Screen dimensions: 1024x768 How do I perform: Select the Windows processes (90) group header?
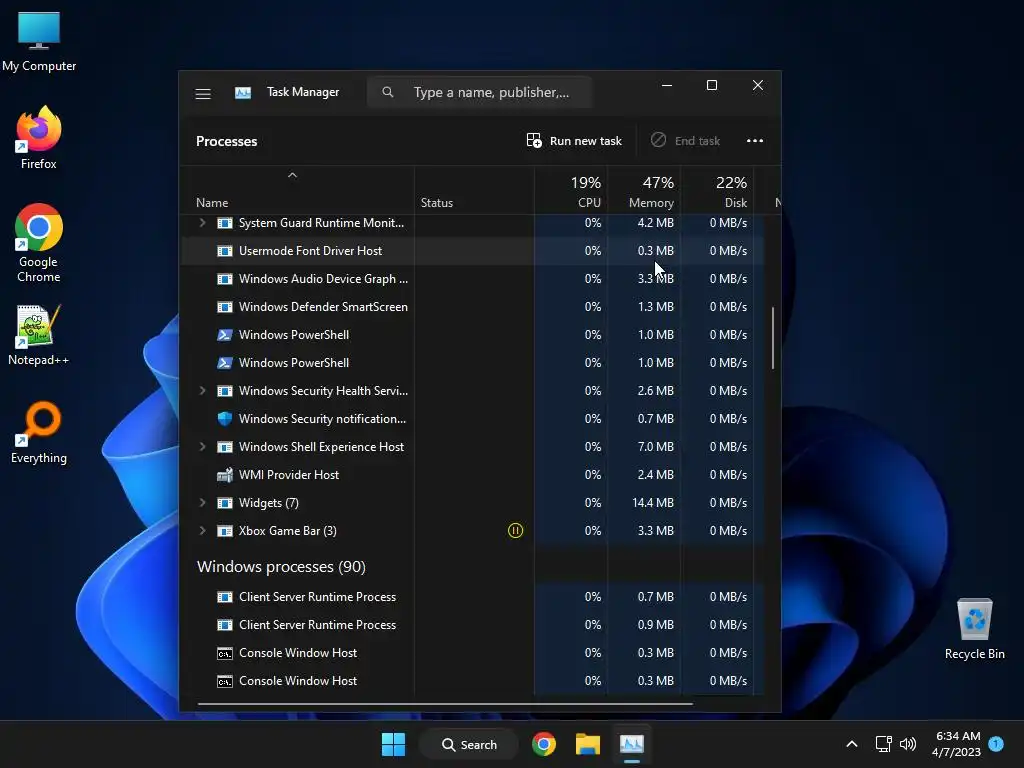(281, 566)
